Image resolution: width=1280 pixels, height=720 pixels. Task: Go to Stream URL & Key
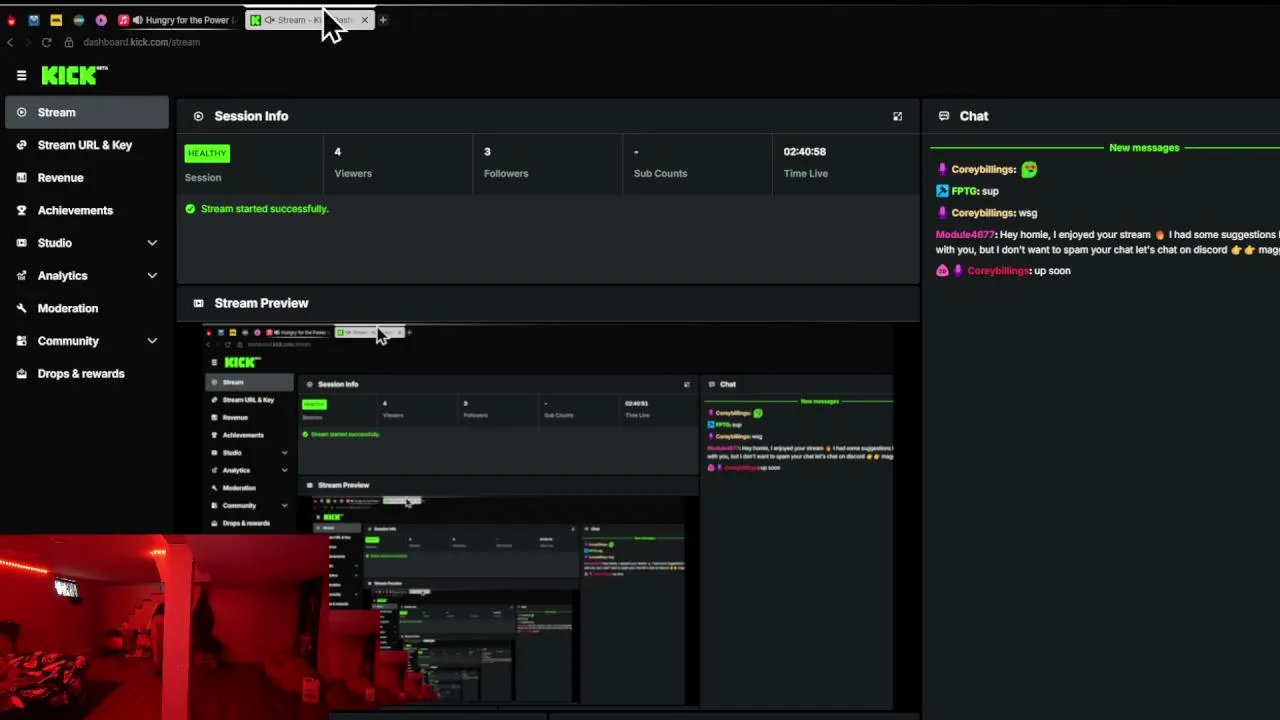(x=87, y=145)
